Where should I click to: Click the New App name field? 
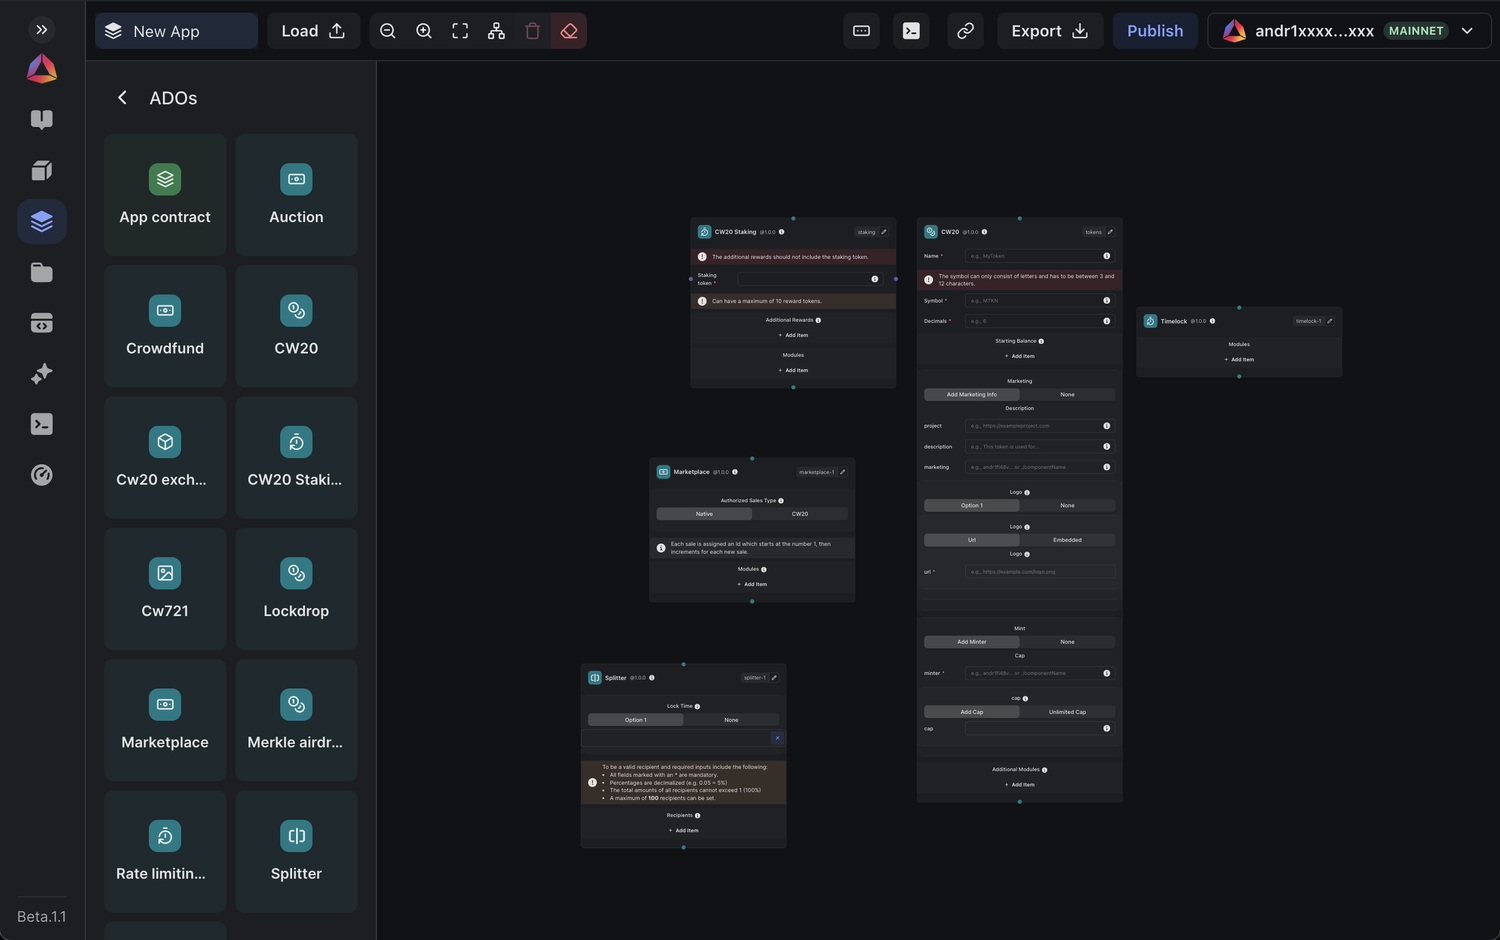(x=176, y=31)
